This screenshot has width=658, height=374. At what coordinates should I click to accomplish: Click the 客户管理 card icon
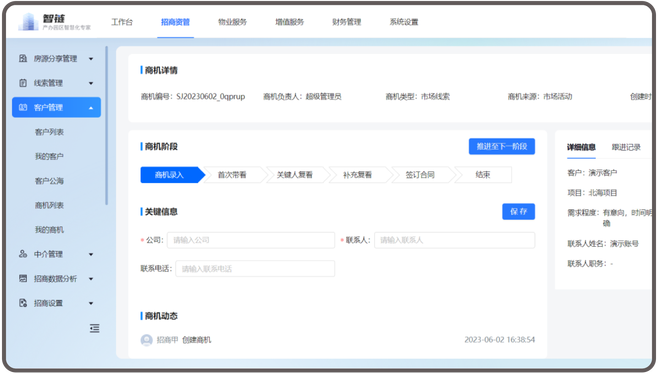23,107
